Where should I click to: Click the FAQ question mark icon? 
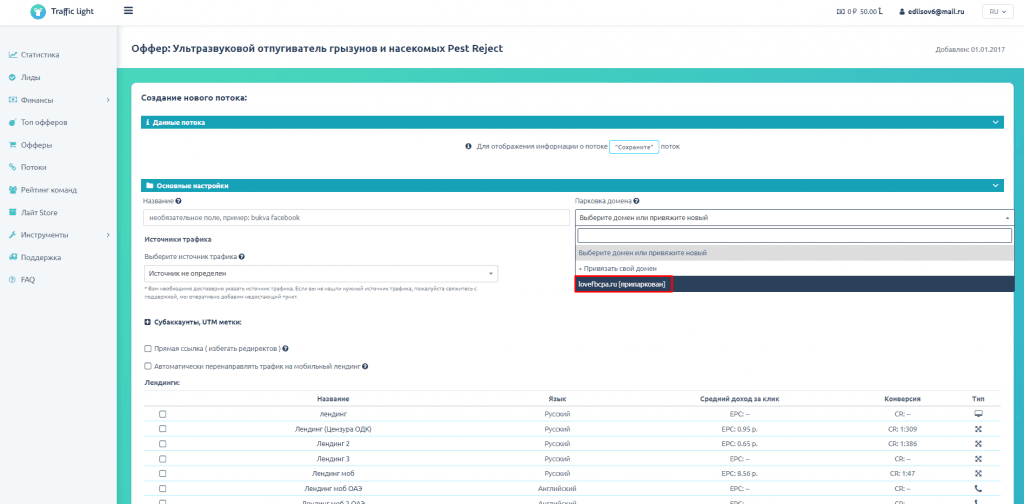click(12, 279)
